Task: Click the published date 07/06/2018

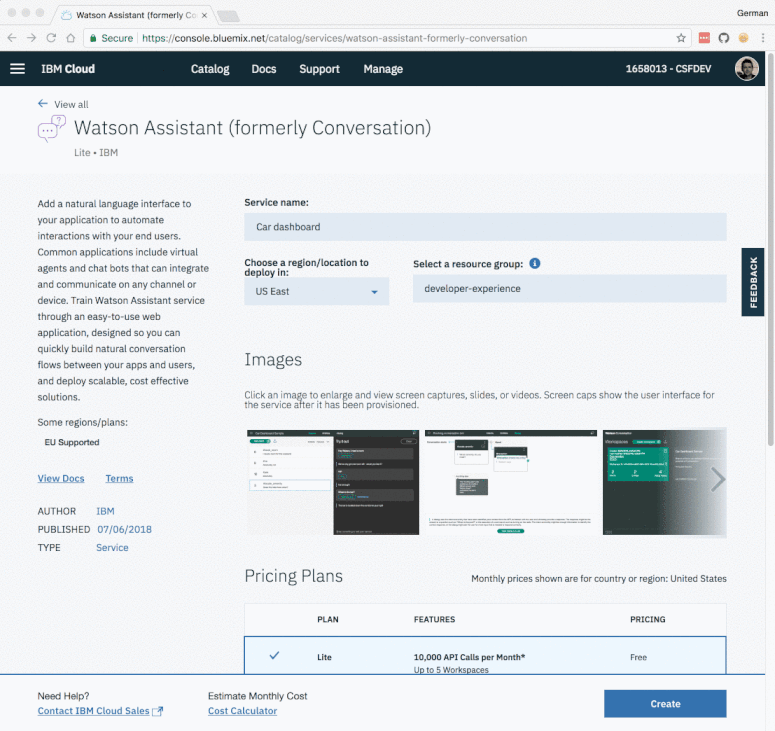Action: [125, 529]
